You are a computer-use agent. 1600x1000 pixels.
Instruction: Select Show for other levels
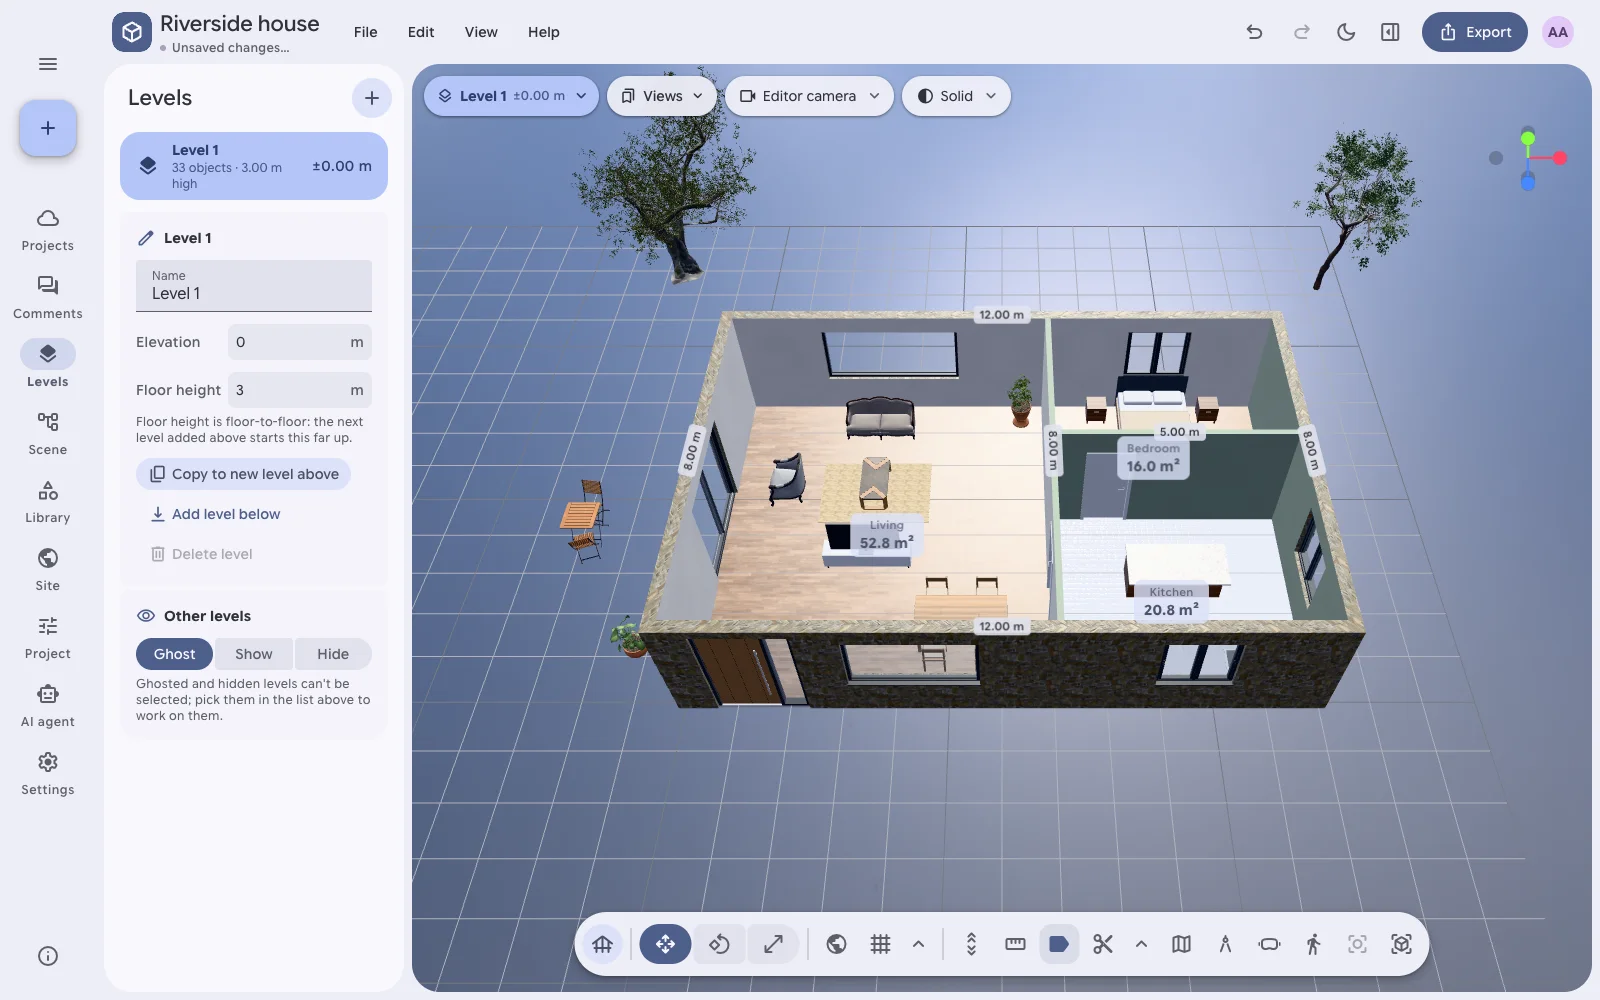[254, 654]
